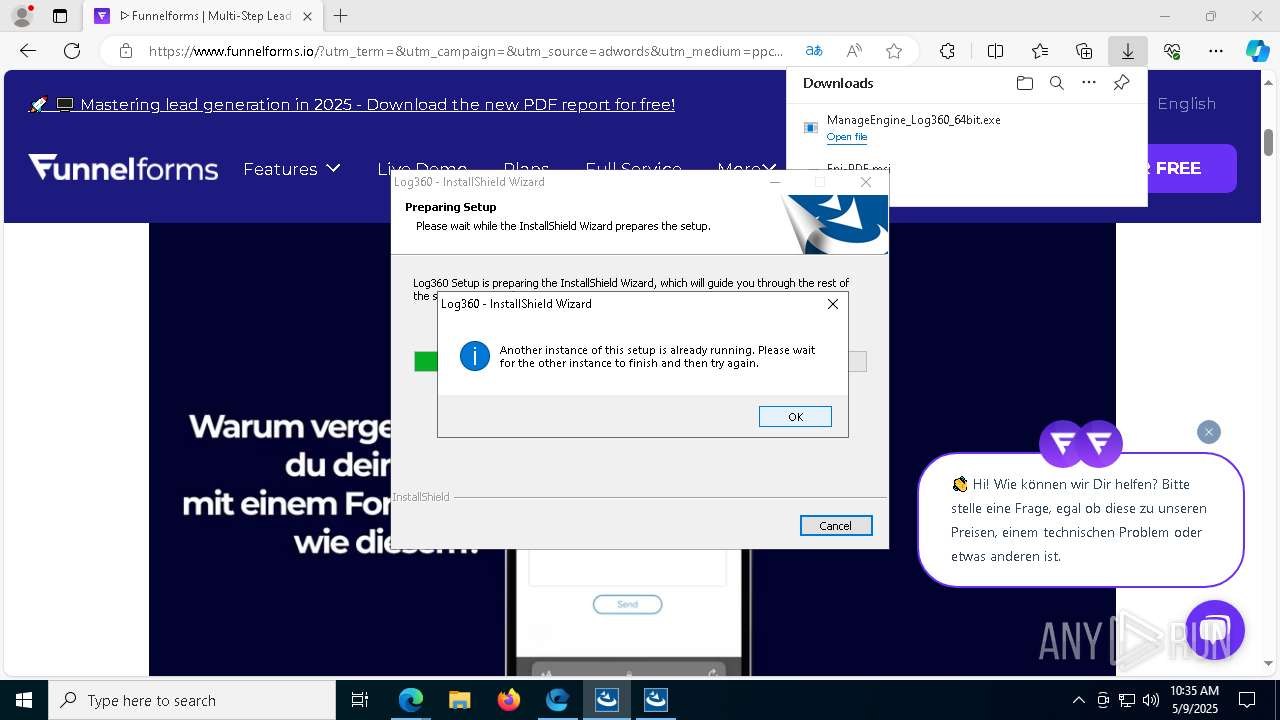Click the translate page icon
The image size is (1280, 720).
[x=814, y=51]
